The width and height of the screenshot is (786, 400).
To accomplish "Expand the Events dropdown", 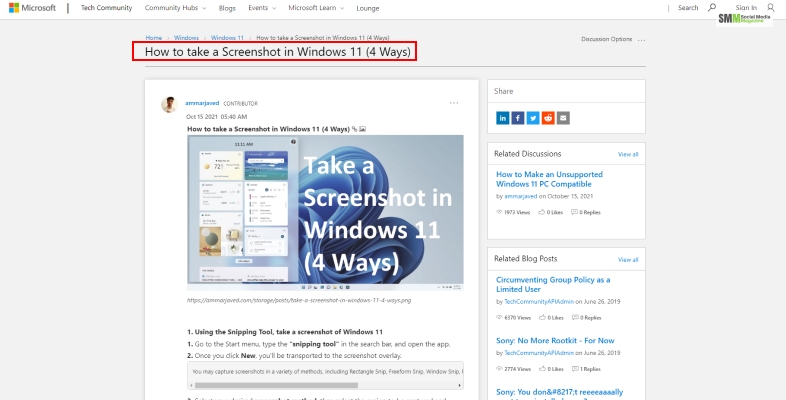I will tap(262, 8).
